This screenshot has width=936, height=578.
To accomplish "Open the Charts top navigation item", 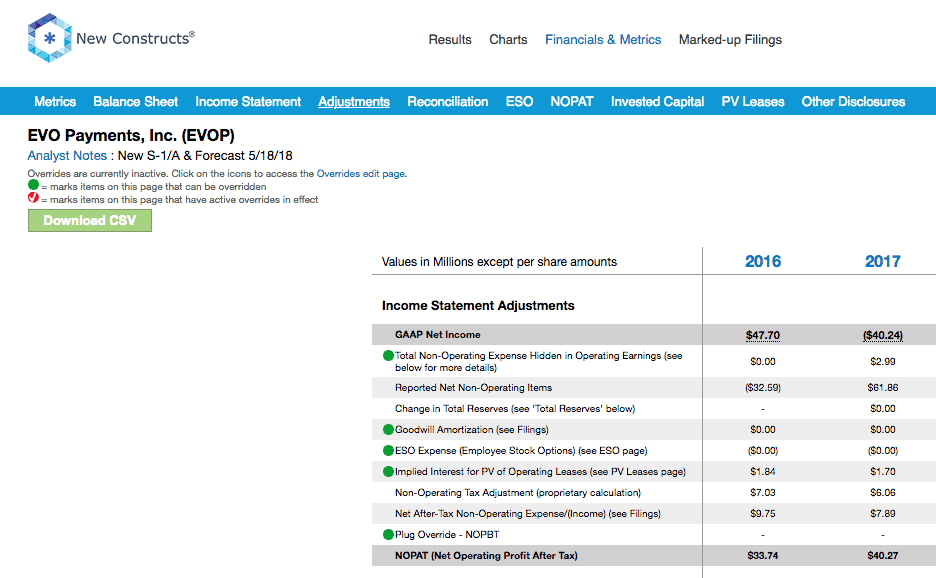I will point(508,39).
